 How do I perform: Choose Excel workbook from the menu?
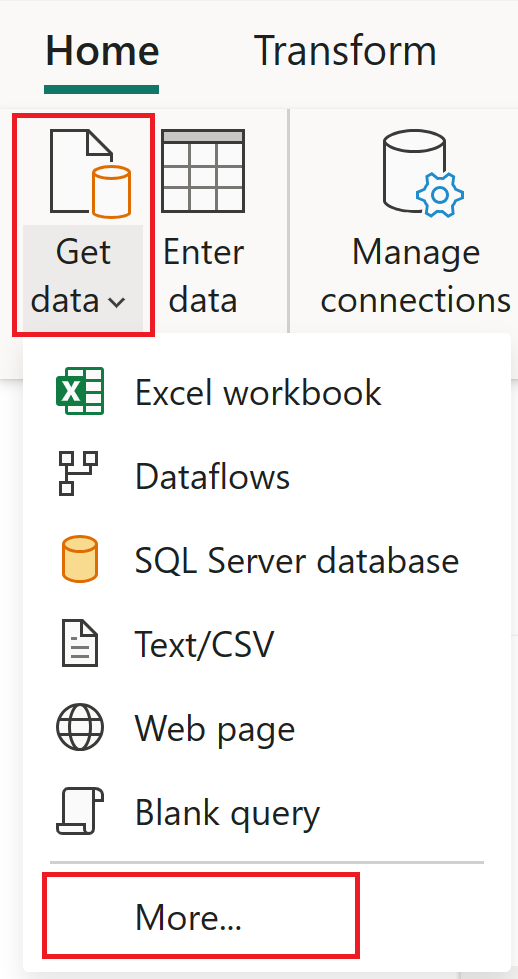(258, 392)
